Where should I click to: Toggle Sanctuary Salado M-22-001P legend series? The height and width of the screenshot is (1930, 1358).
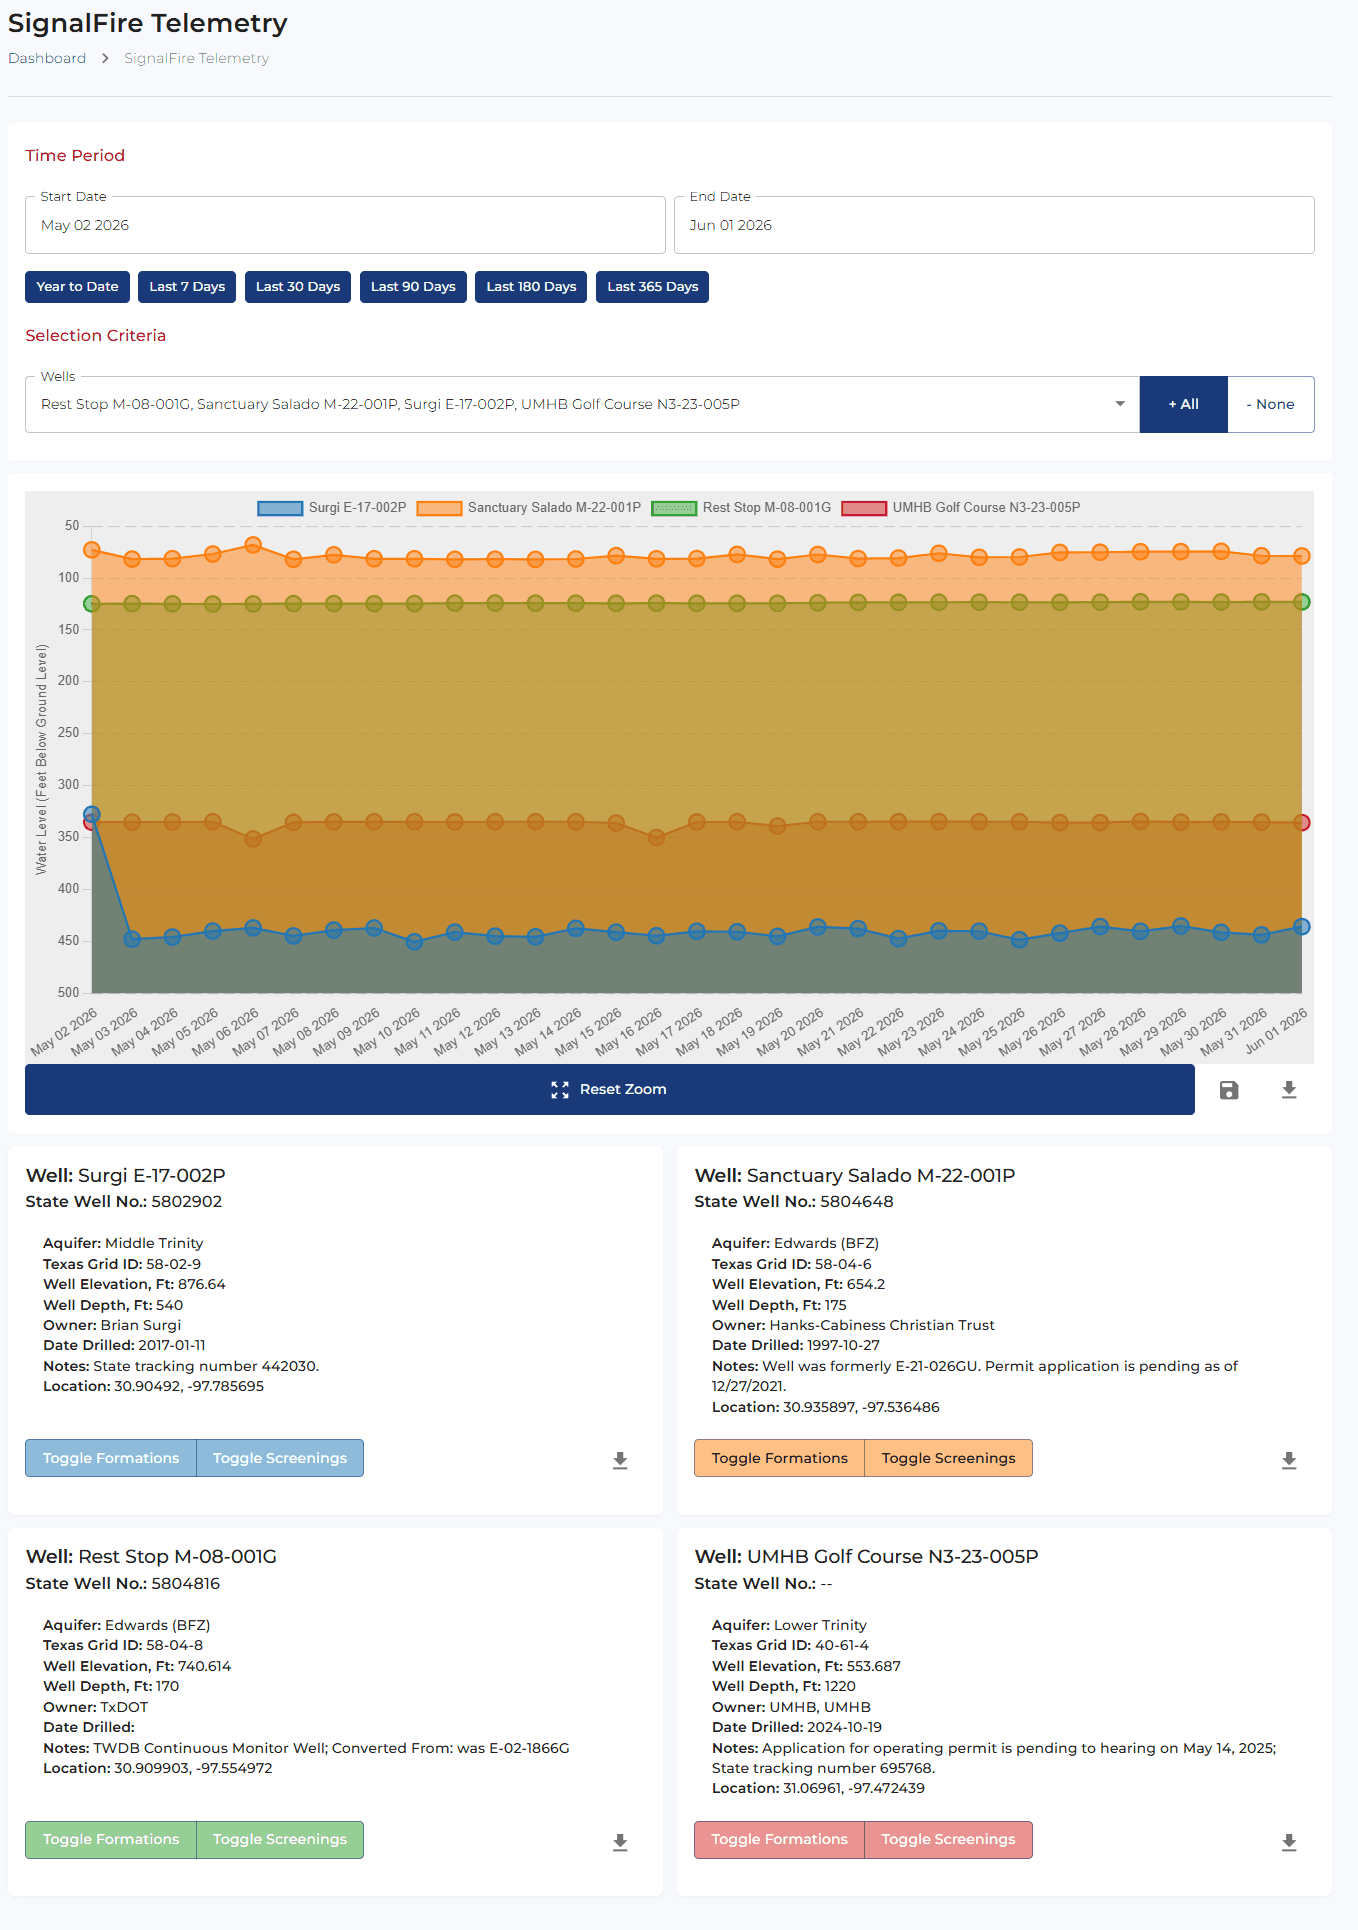tap(529, 508)
